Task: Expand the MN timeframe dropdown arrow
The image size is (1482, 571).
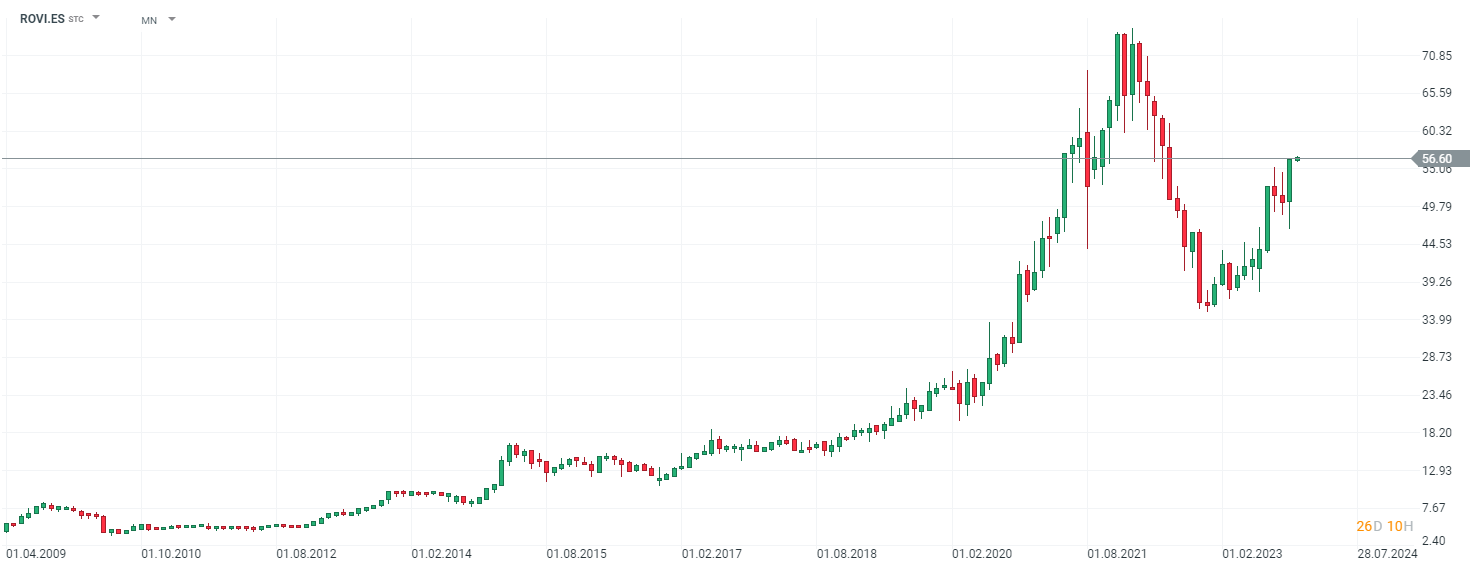Action: [172, 19]
